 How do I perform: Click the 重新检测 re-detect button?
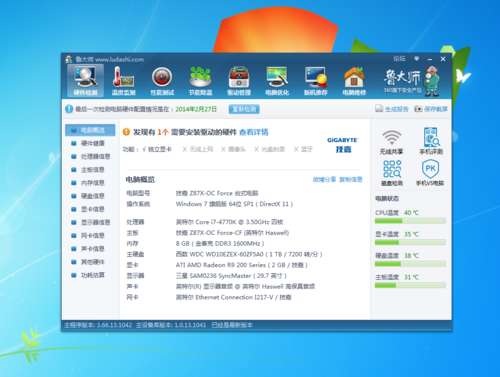tap(244, 109)
